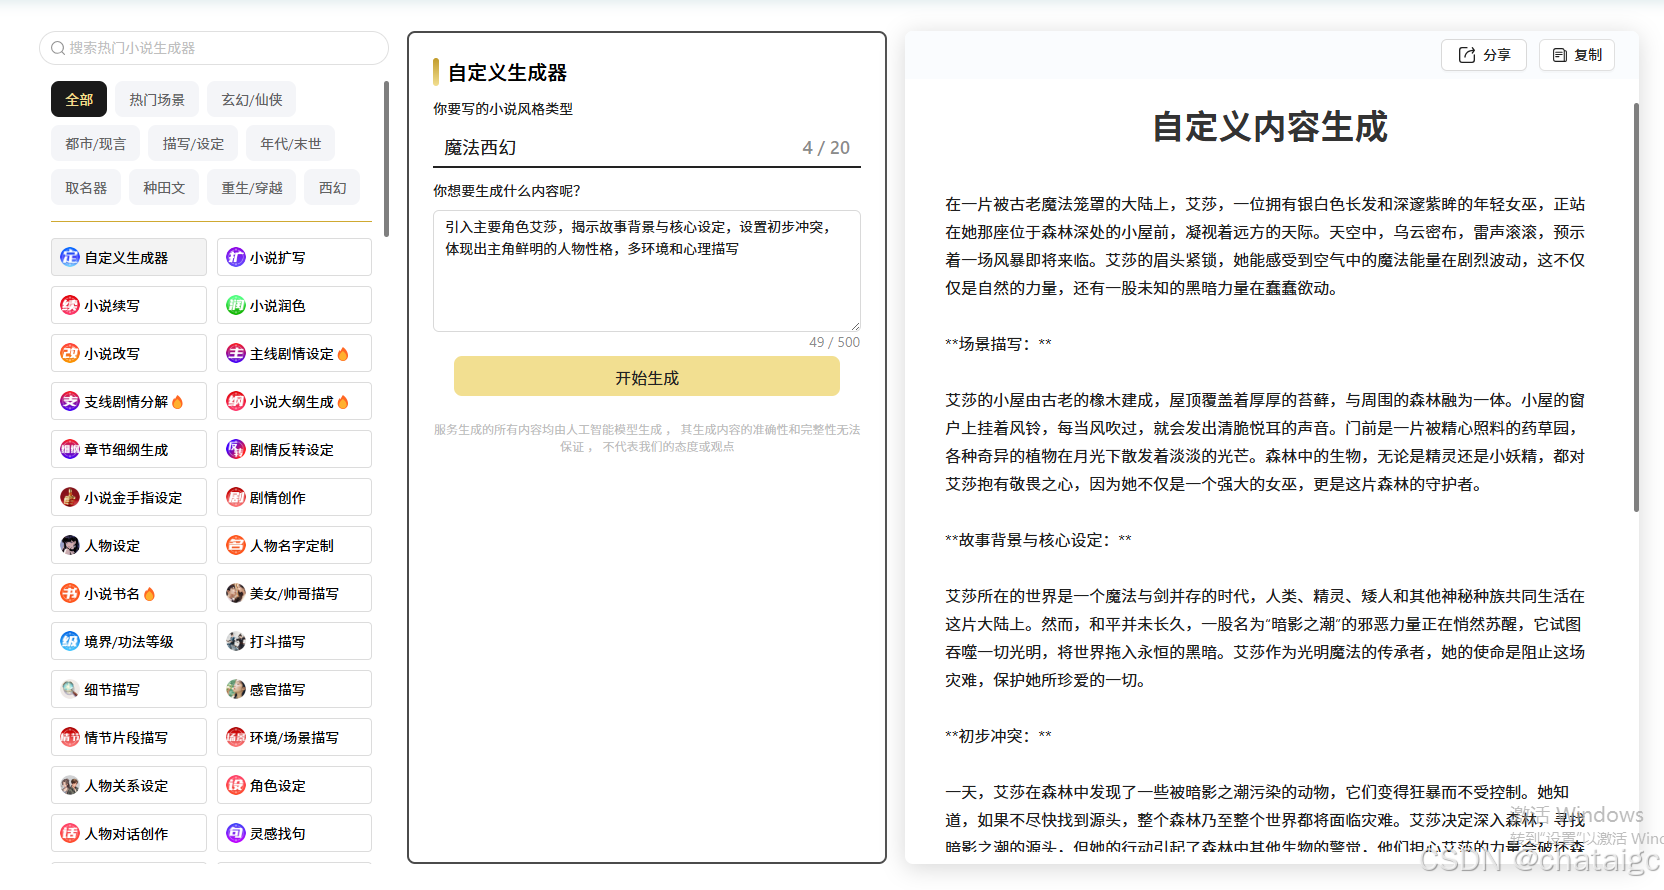Open the 灵感找句 tool label
The image size is (1664, 890).
coord(278,833)
